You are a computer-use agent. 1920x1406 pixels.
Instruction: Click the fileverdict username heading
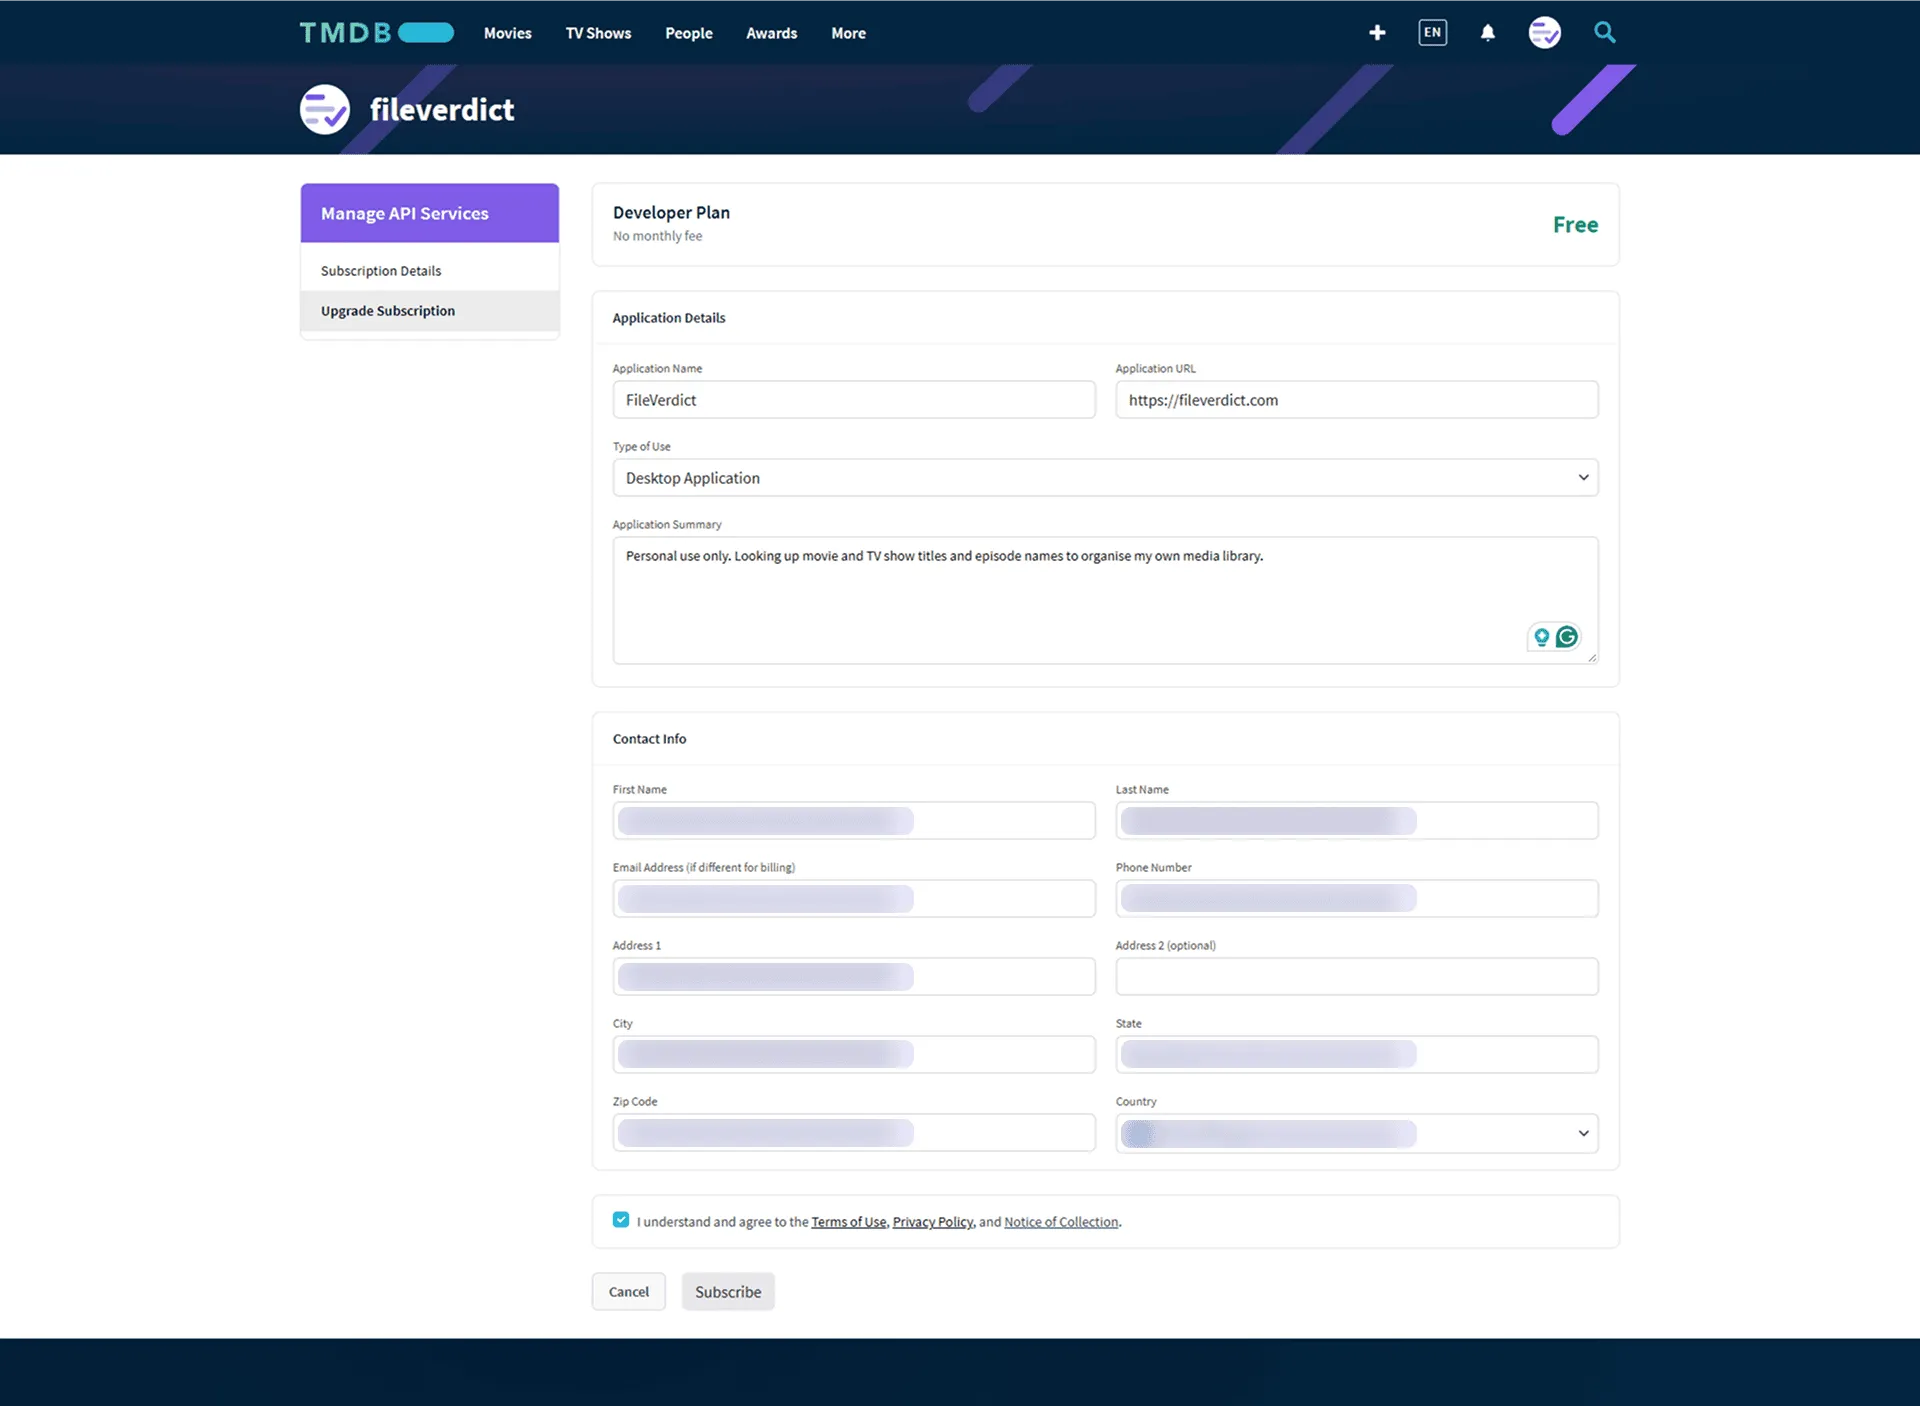(442, 109)
